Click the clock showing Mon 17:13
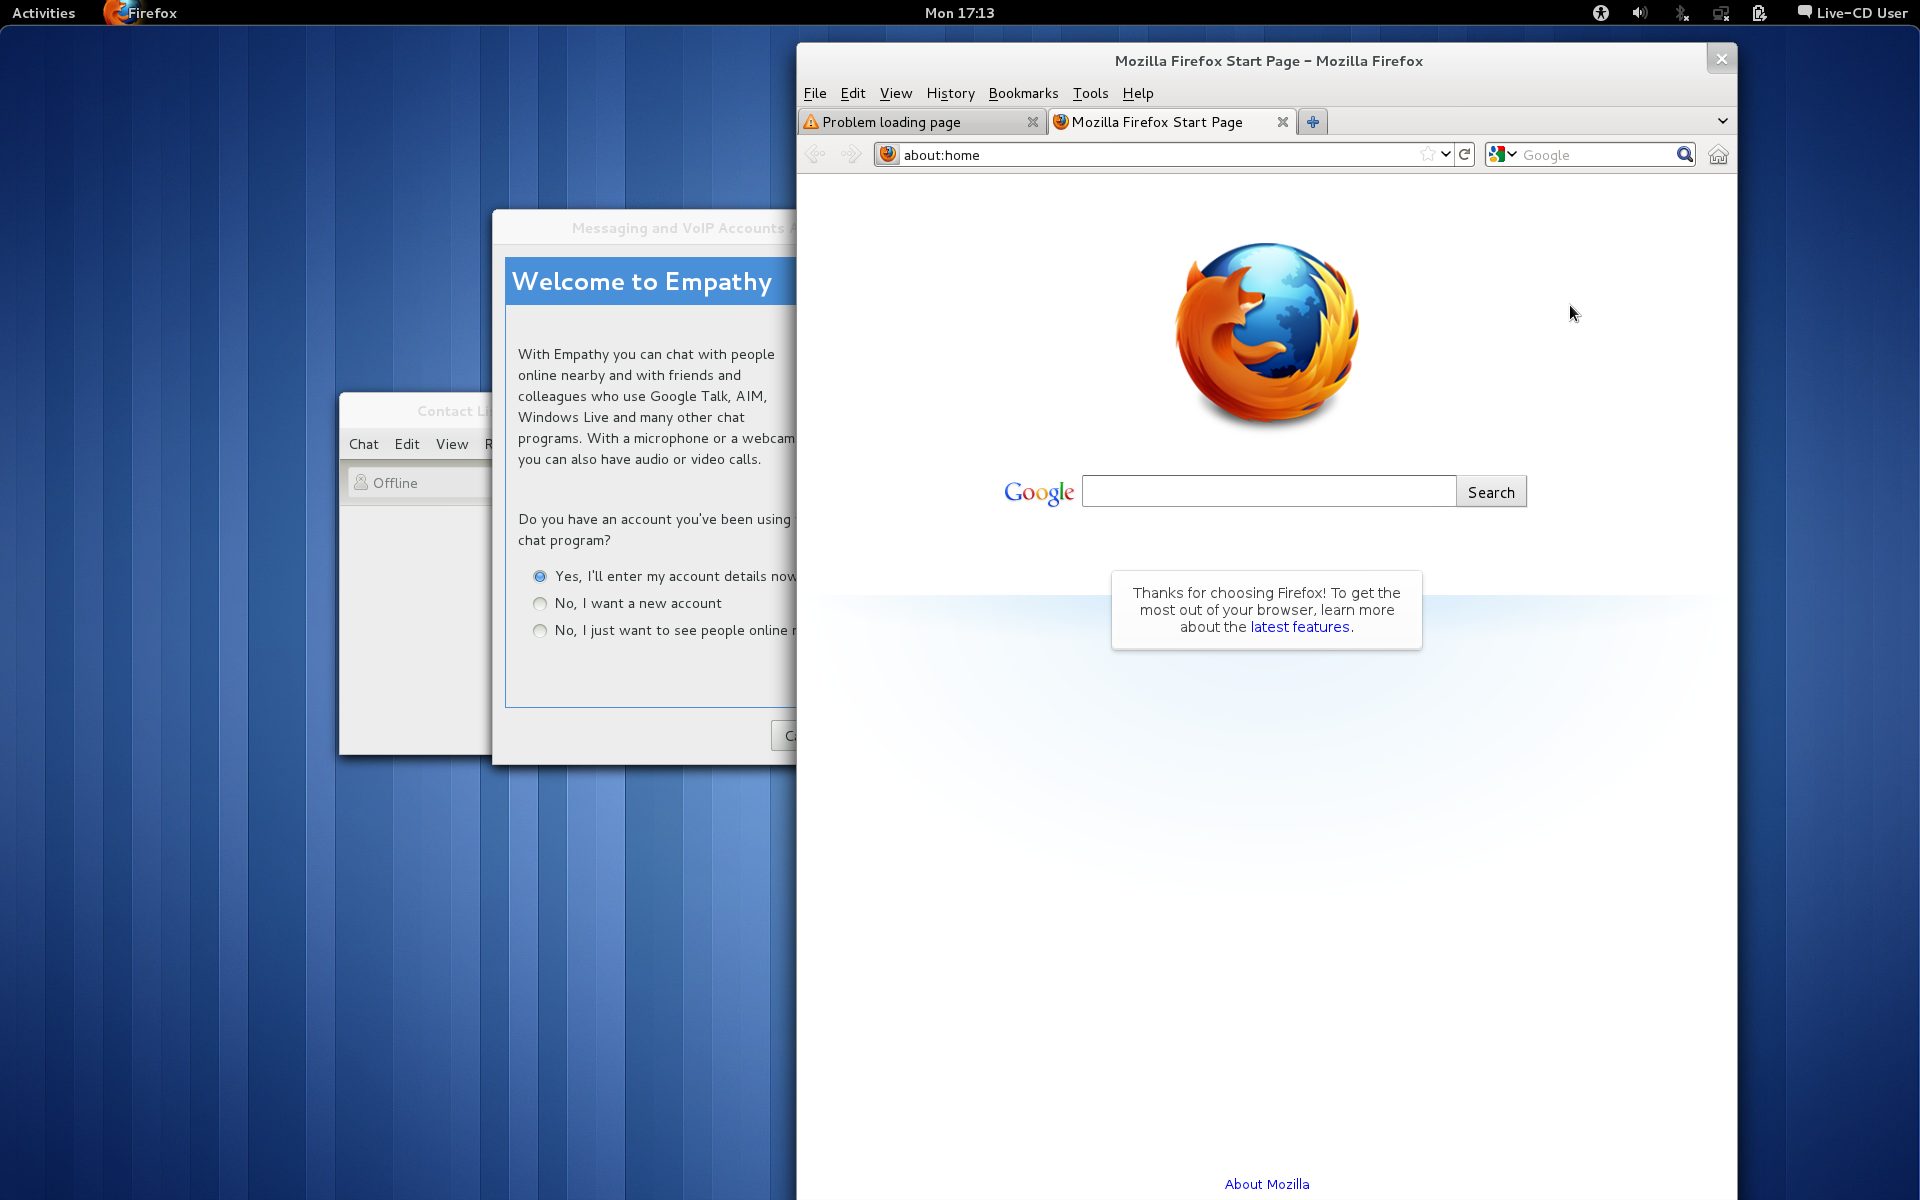This screenshot has height=1200, width=1920. pos(960,13)
